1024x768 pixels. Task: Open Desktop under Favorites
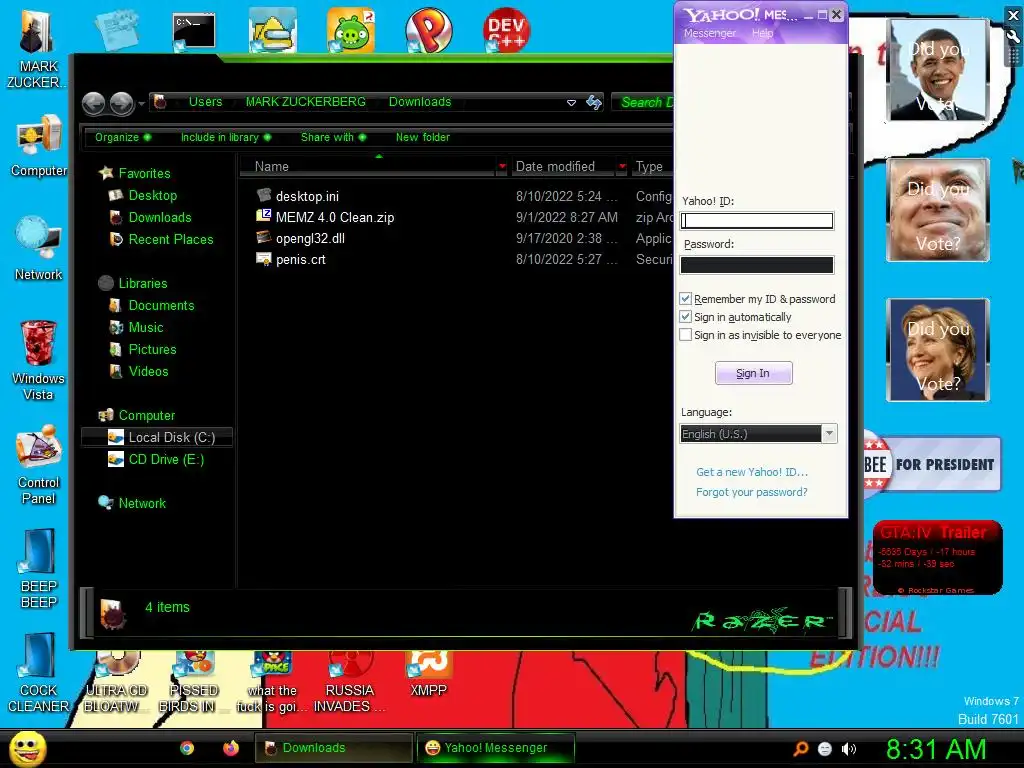coord(152,195)
